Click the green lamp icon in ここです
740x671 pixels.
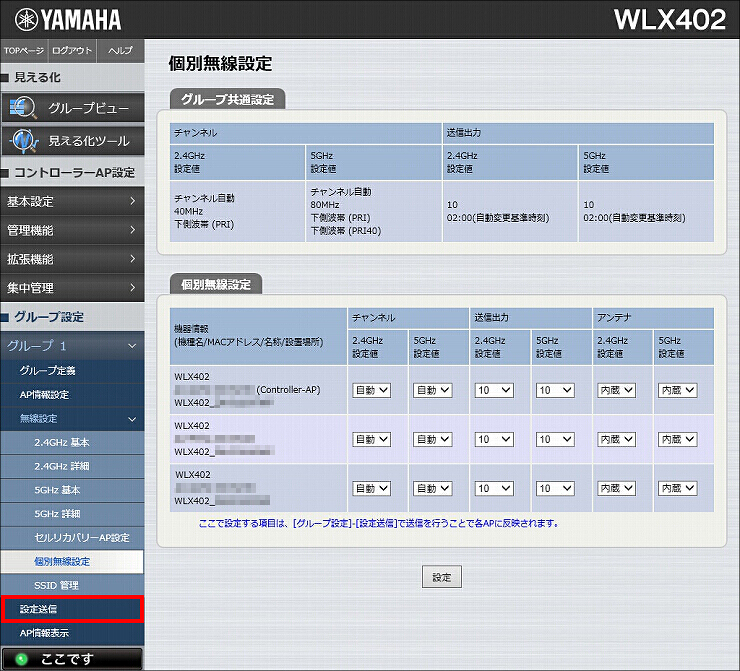click(21, 659)
